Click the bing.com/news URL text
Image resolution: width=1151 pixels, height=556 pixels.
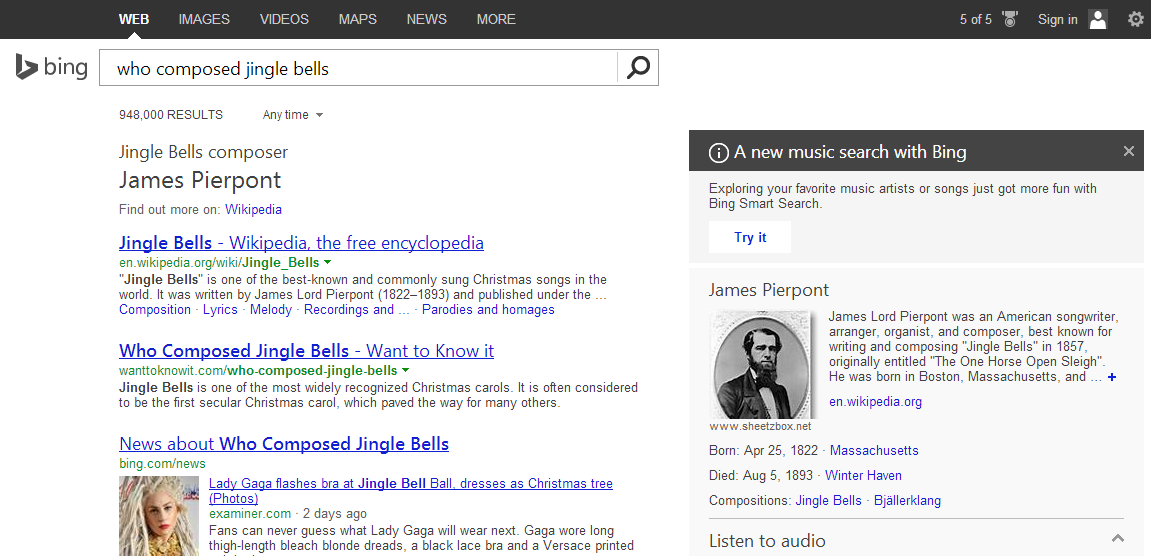coord(162,463)
